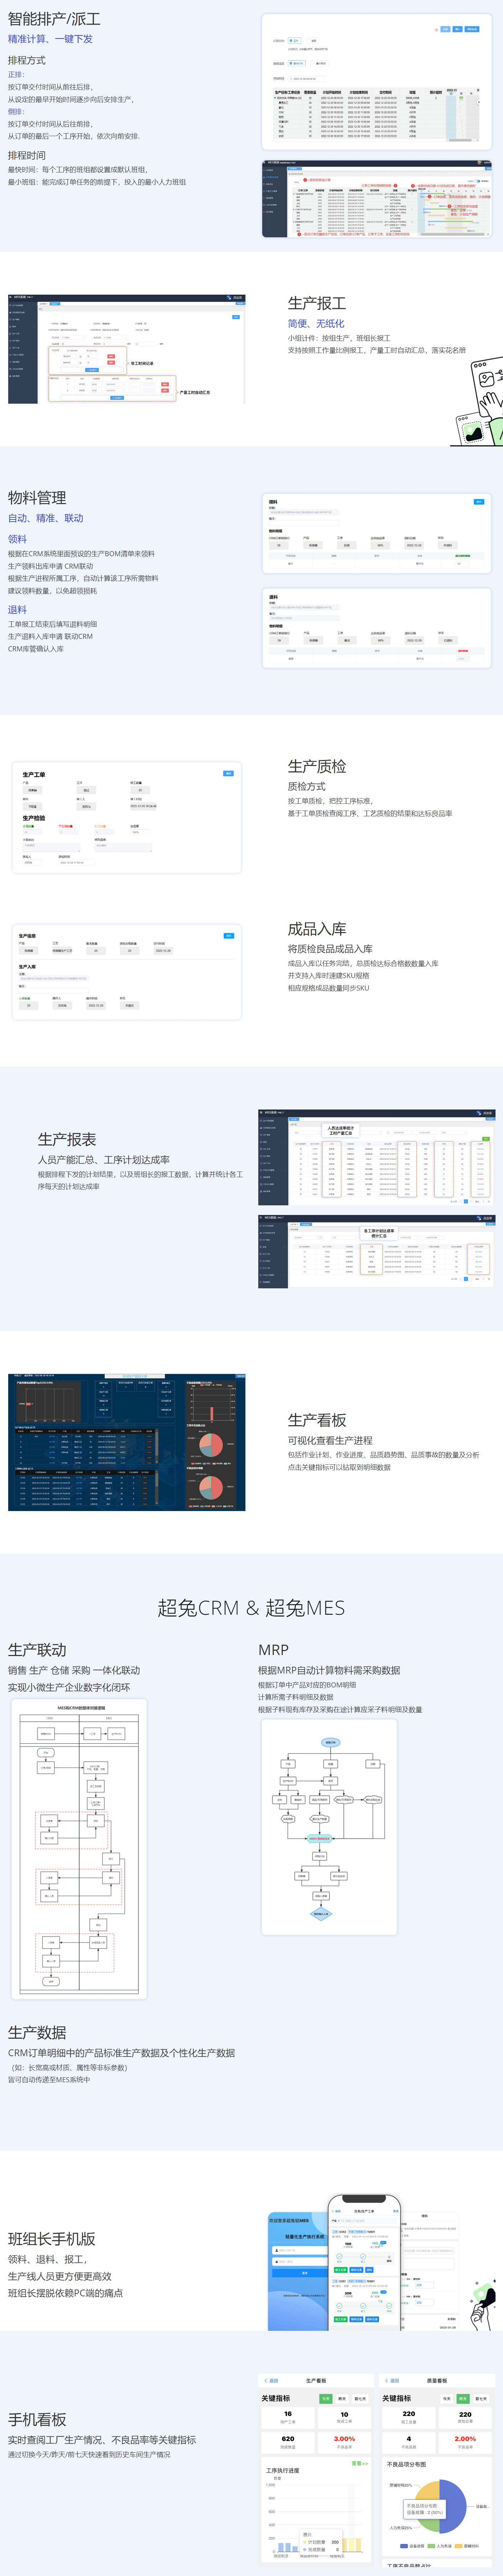The height and width of the screenshot is (2576, 503).
Task: Tap 报工记录 button for order S352
Action: [x=341, y=2270]
